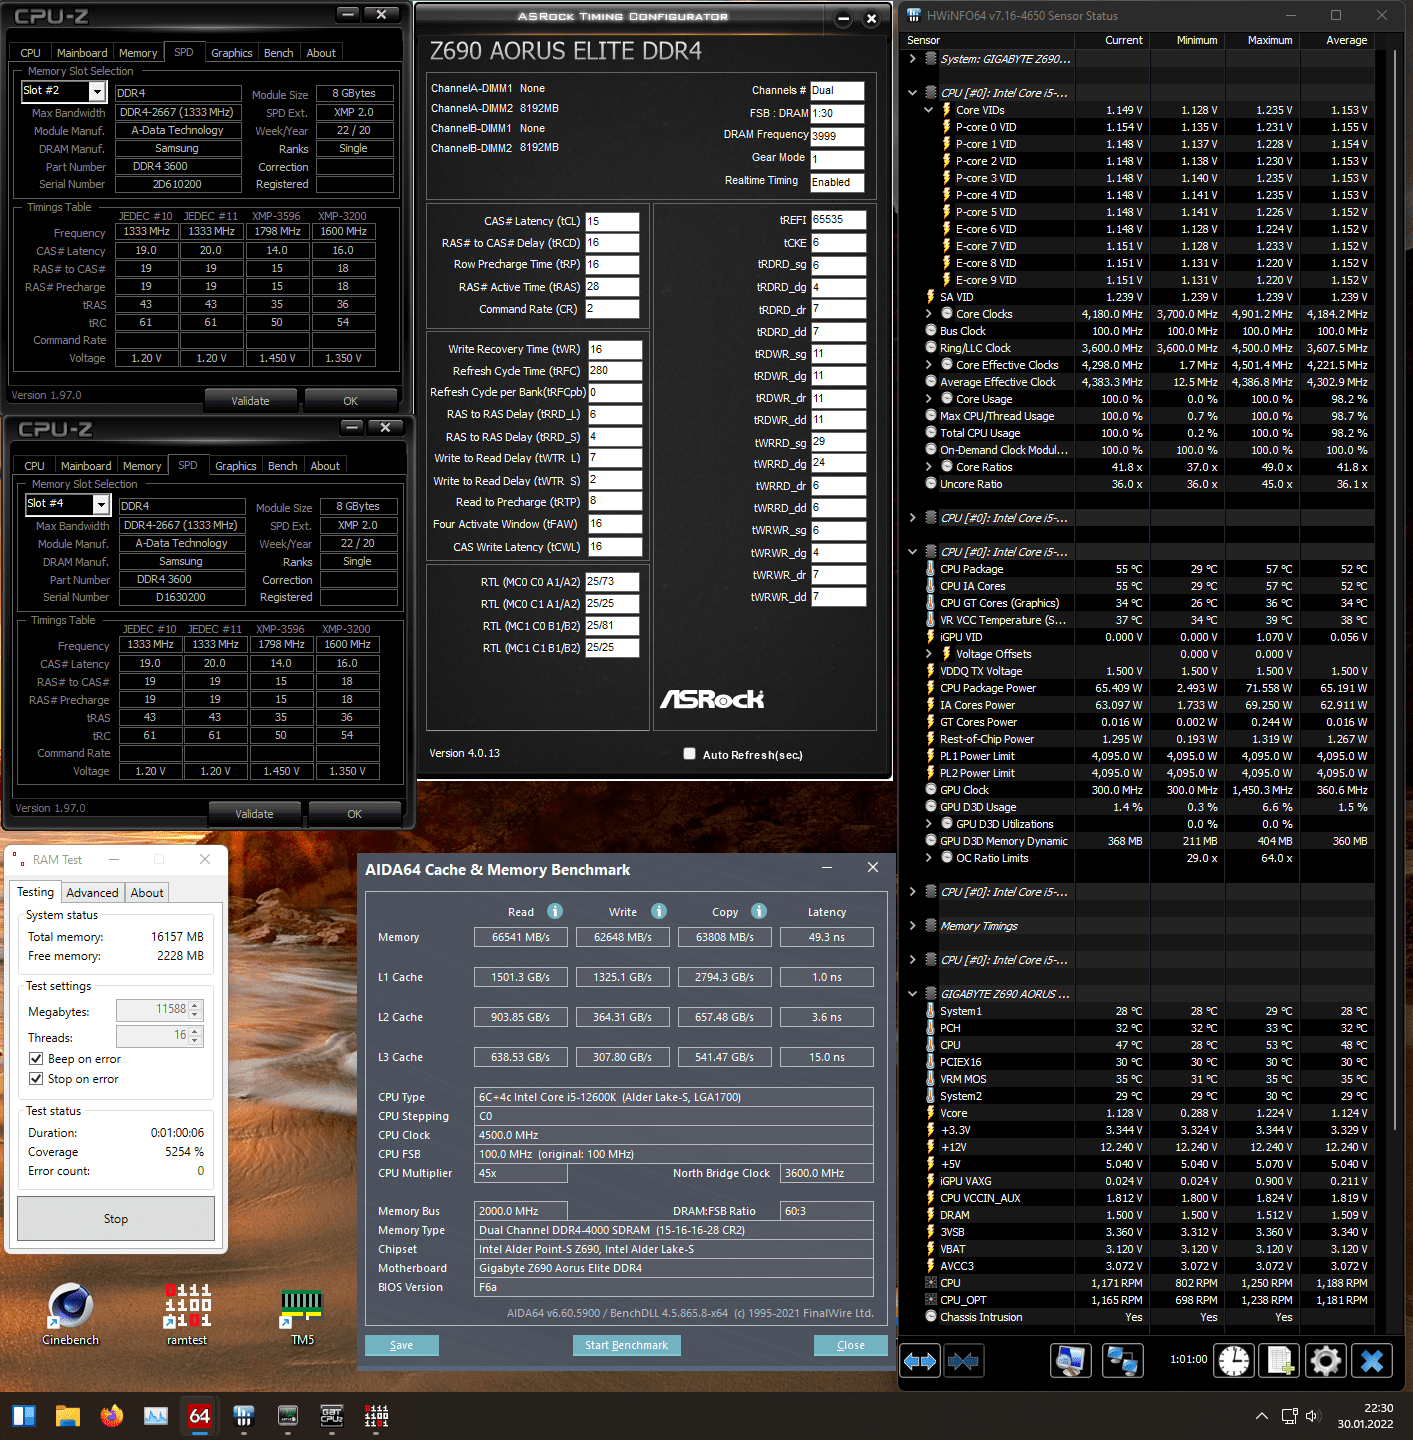Open Bench tab in bottom CPU-Z
The width and height of the screenshot is (1413, 1440).
point(283,466)
